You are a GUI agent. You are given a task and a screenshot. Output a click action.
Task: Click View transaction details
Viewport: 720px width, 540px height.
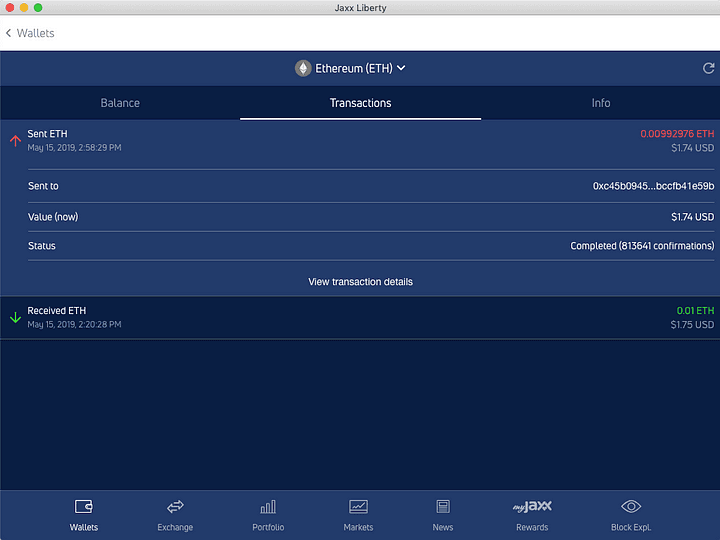click(360, 282)
